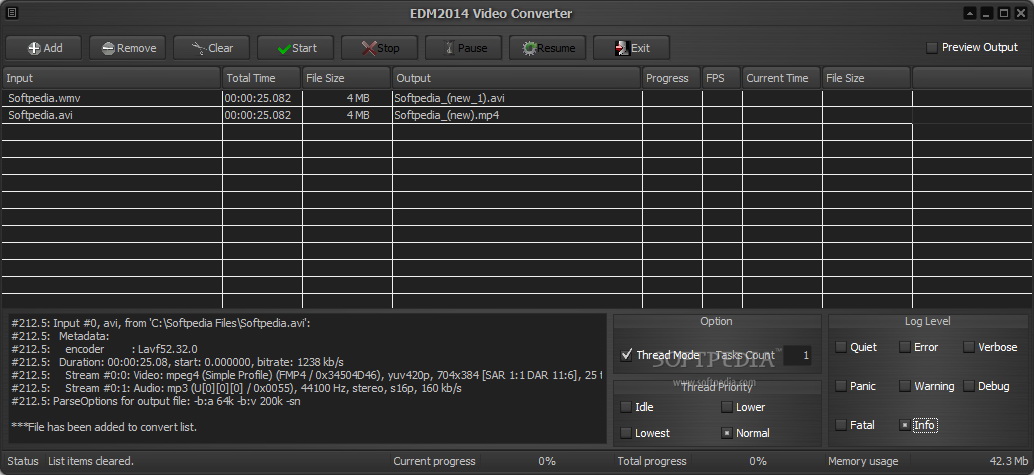
Task: Resume the paused conversion
Action: [548, 48]
